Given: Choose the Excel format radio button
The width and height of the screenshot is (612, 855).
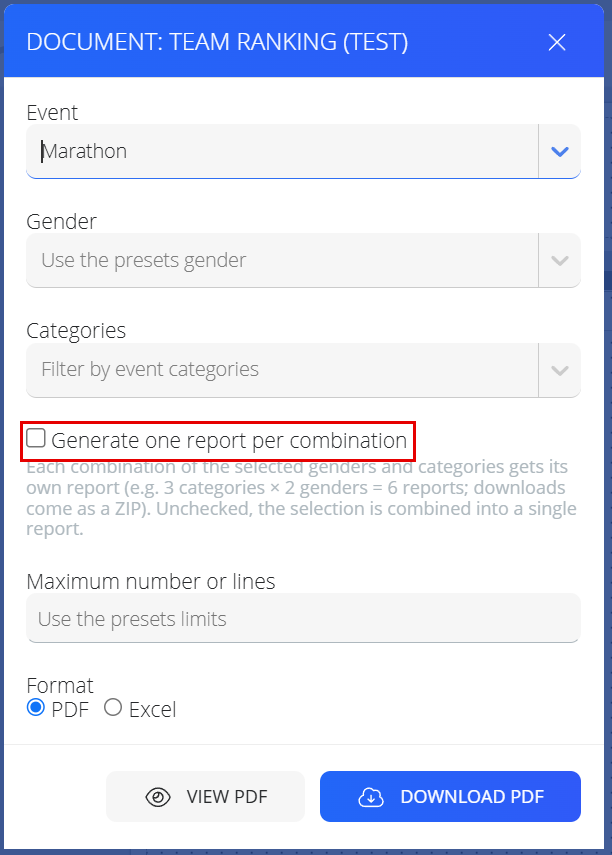Looking at the screenshot, I should click(x=113, y=708).
